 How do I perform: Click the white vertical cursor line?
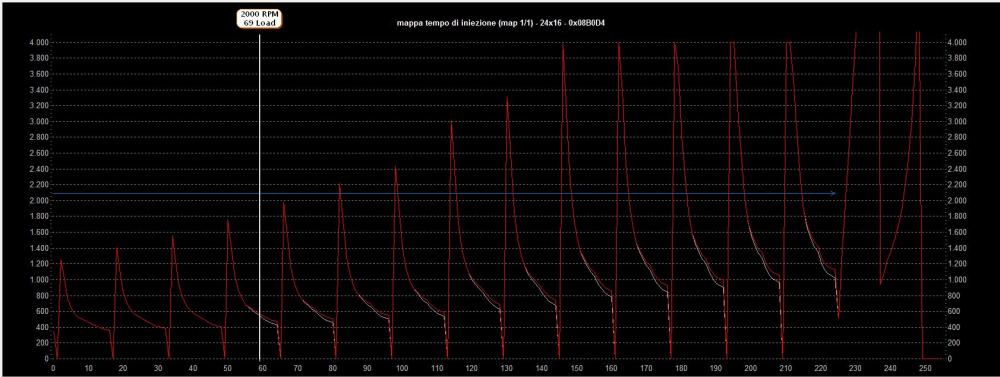[x=260, y=196]
